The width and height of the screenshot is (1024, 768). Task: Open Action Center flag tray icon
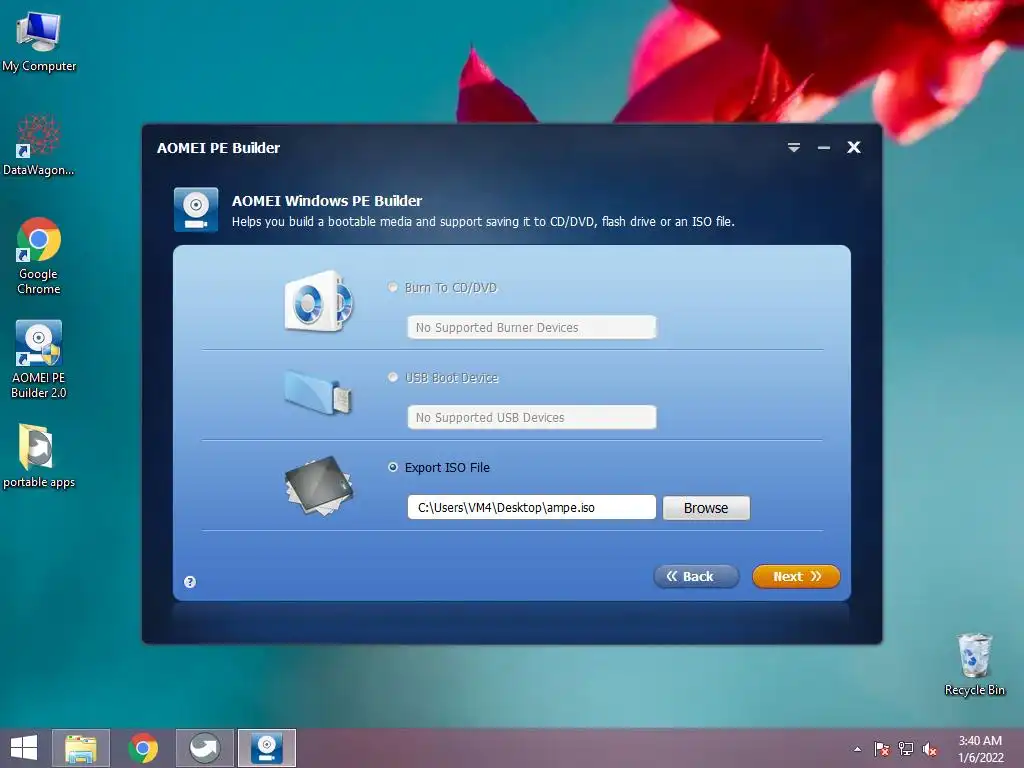[882, 749]
